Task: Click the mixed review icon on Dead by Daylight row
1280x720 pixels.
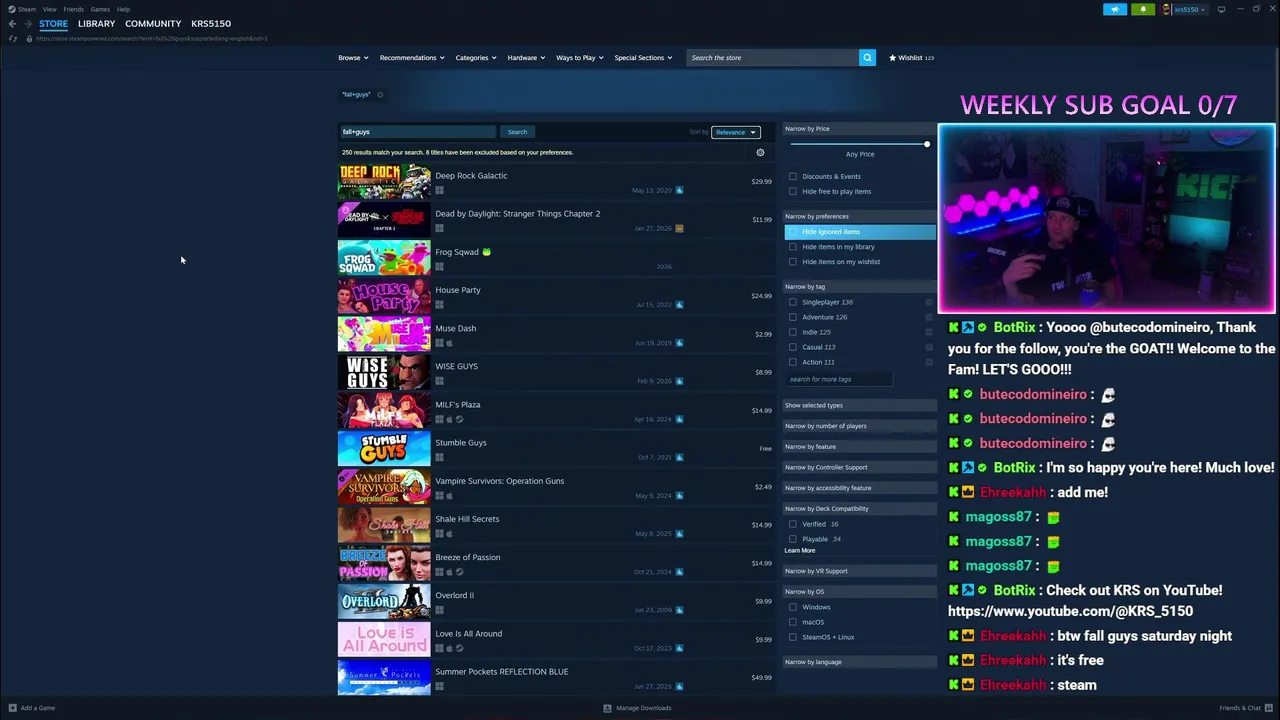Action: 679,228
